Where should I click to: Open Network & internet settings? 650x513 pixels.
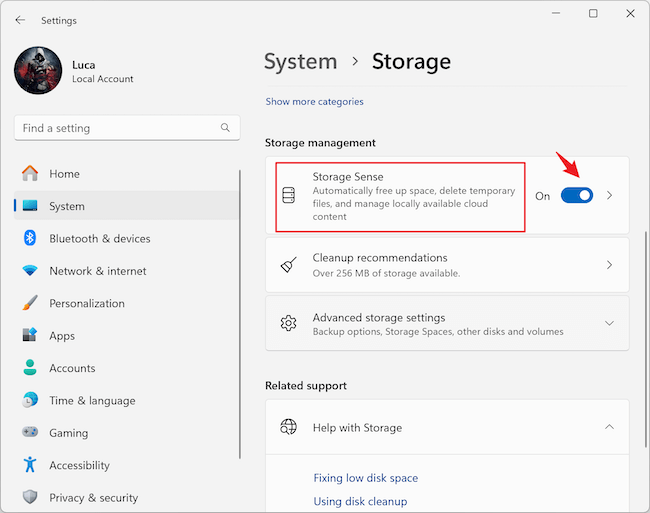click(126, 271)
